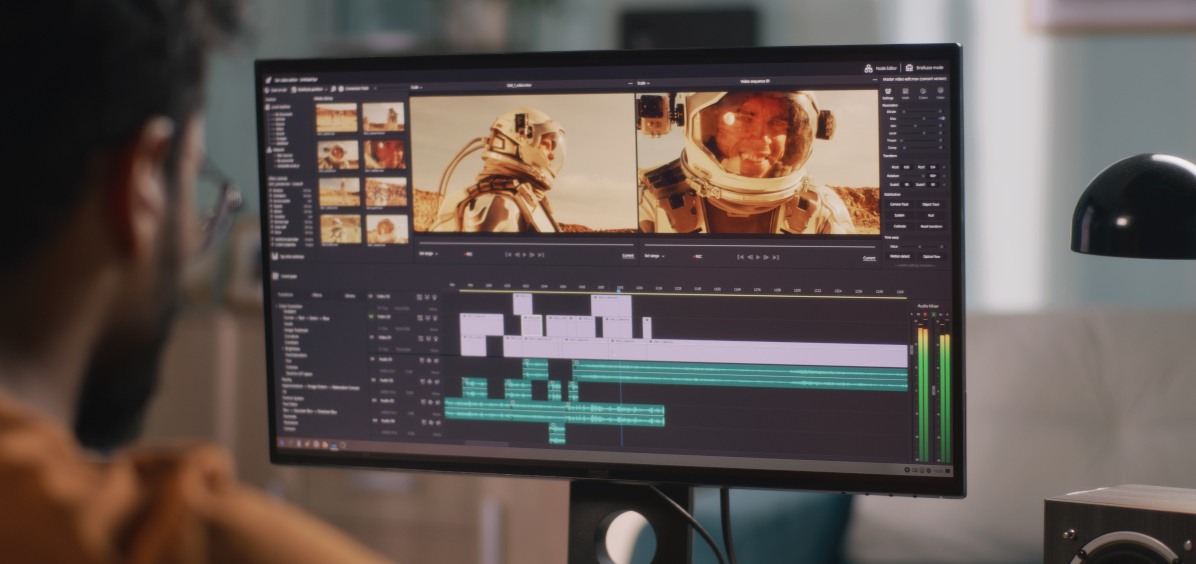Jump to end in right viewer
1196x564 pixels.
(x=776, y=257)
